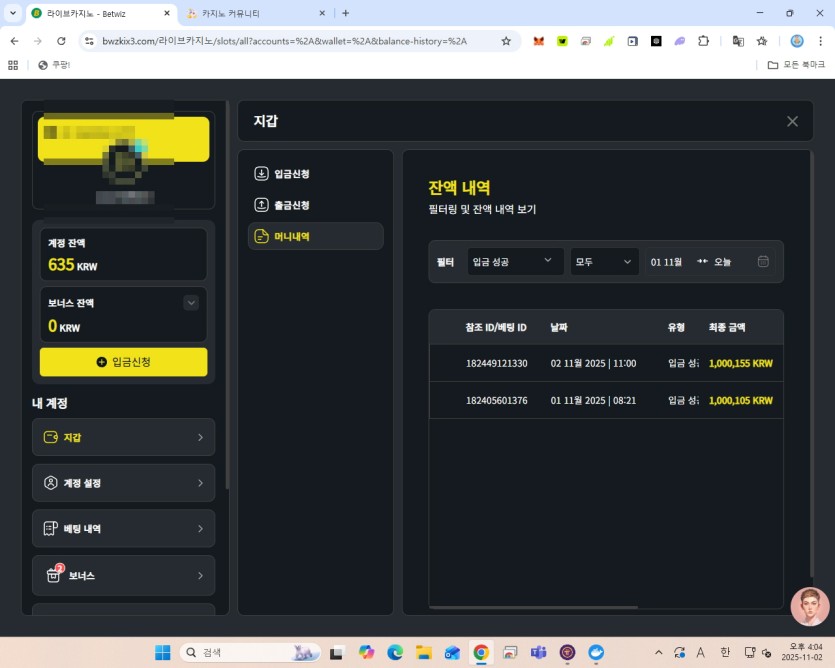The height and width of the screenshot is (668, 835).
Task: Click the 보너스 gift icon with badge
Action: pos(53,576)
